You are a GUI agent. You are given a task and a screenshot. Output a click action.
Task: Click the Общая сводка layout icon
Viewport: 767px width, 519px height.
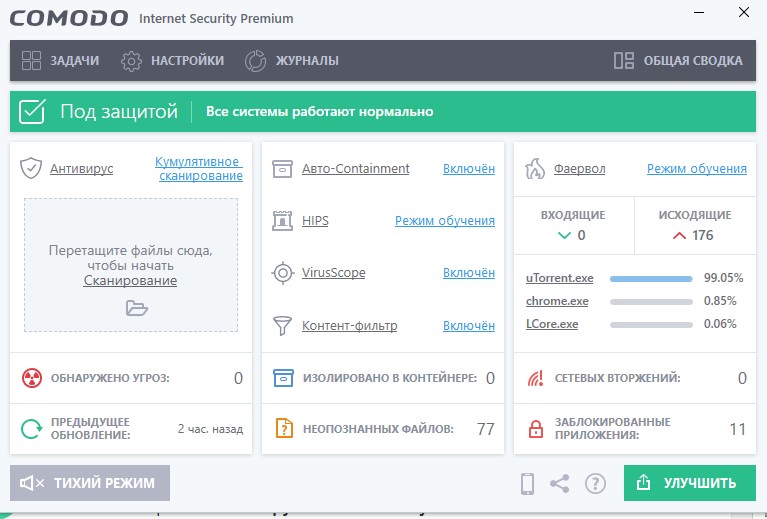[624, 61]
